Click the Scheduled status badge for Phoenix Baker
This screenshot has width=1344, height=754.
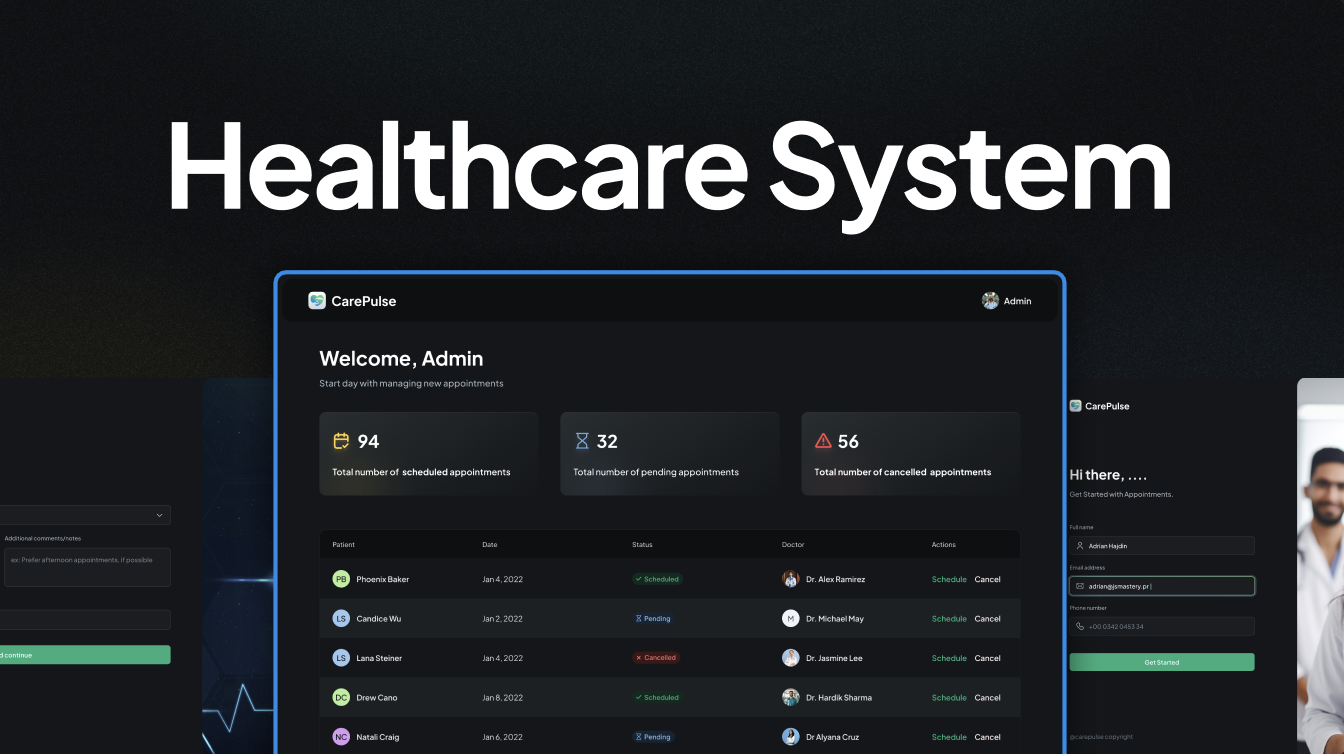[657, 579]
